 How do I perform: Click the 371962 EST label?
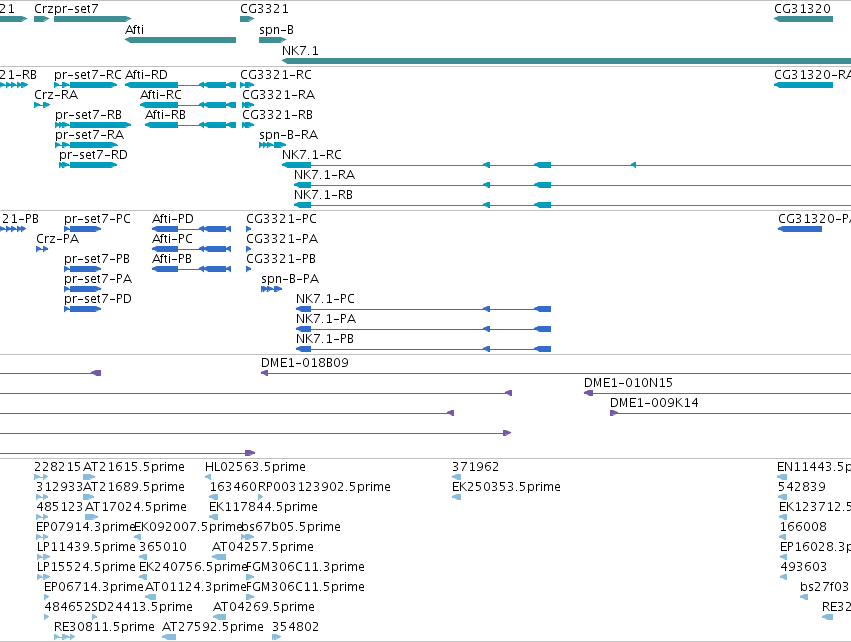tap(475, 467)
